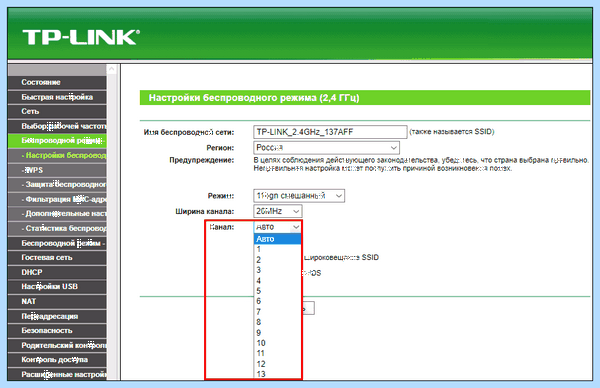Viewport: 600px width, 388px height.
Task: Select Авто in channel list
Action: pyautogui.click(x=278, y=239)
